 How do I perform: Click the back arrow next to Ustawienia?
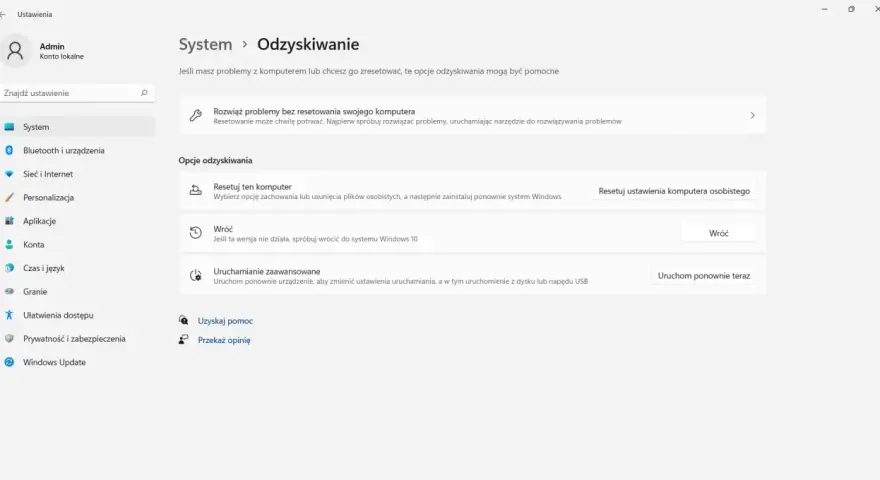[x=3, y=14]
